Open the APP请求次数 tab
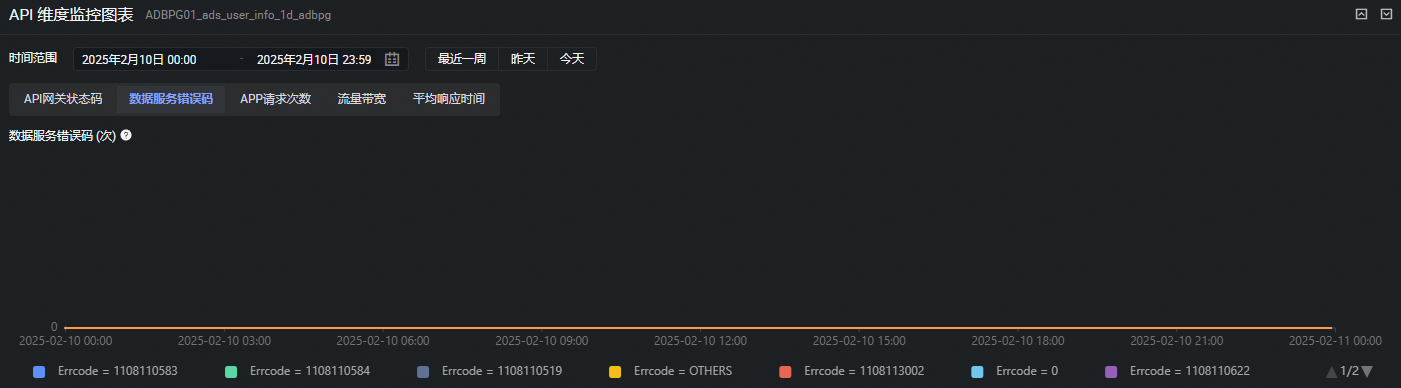 click(276, 99)
